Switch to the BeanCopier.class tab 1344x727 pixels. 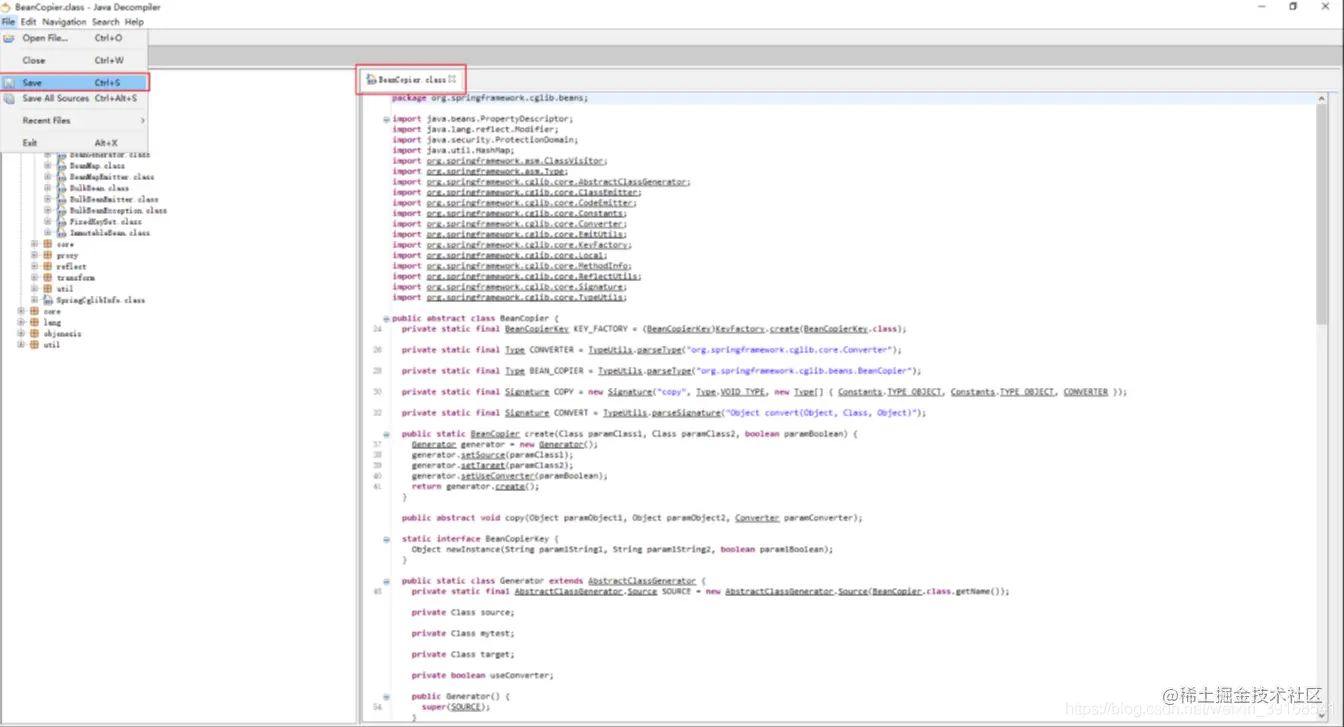pos(412,79)
